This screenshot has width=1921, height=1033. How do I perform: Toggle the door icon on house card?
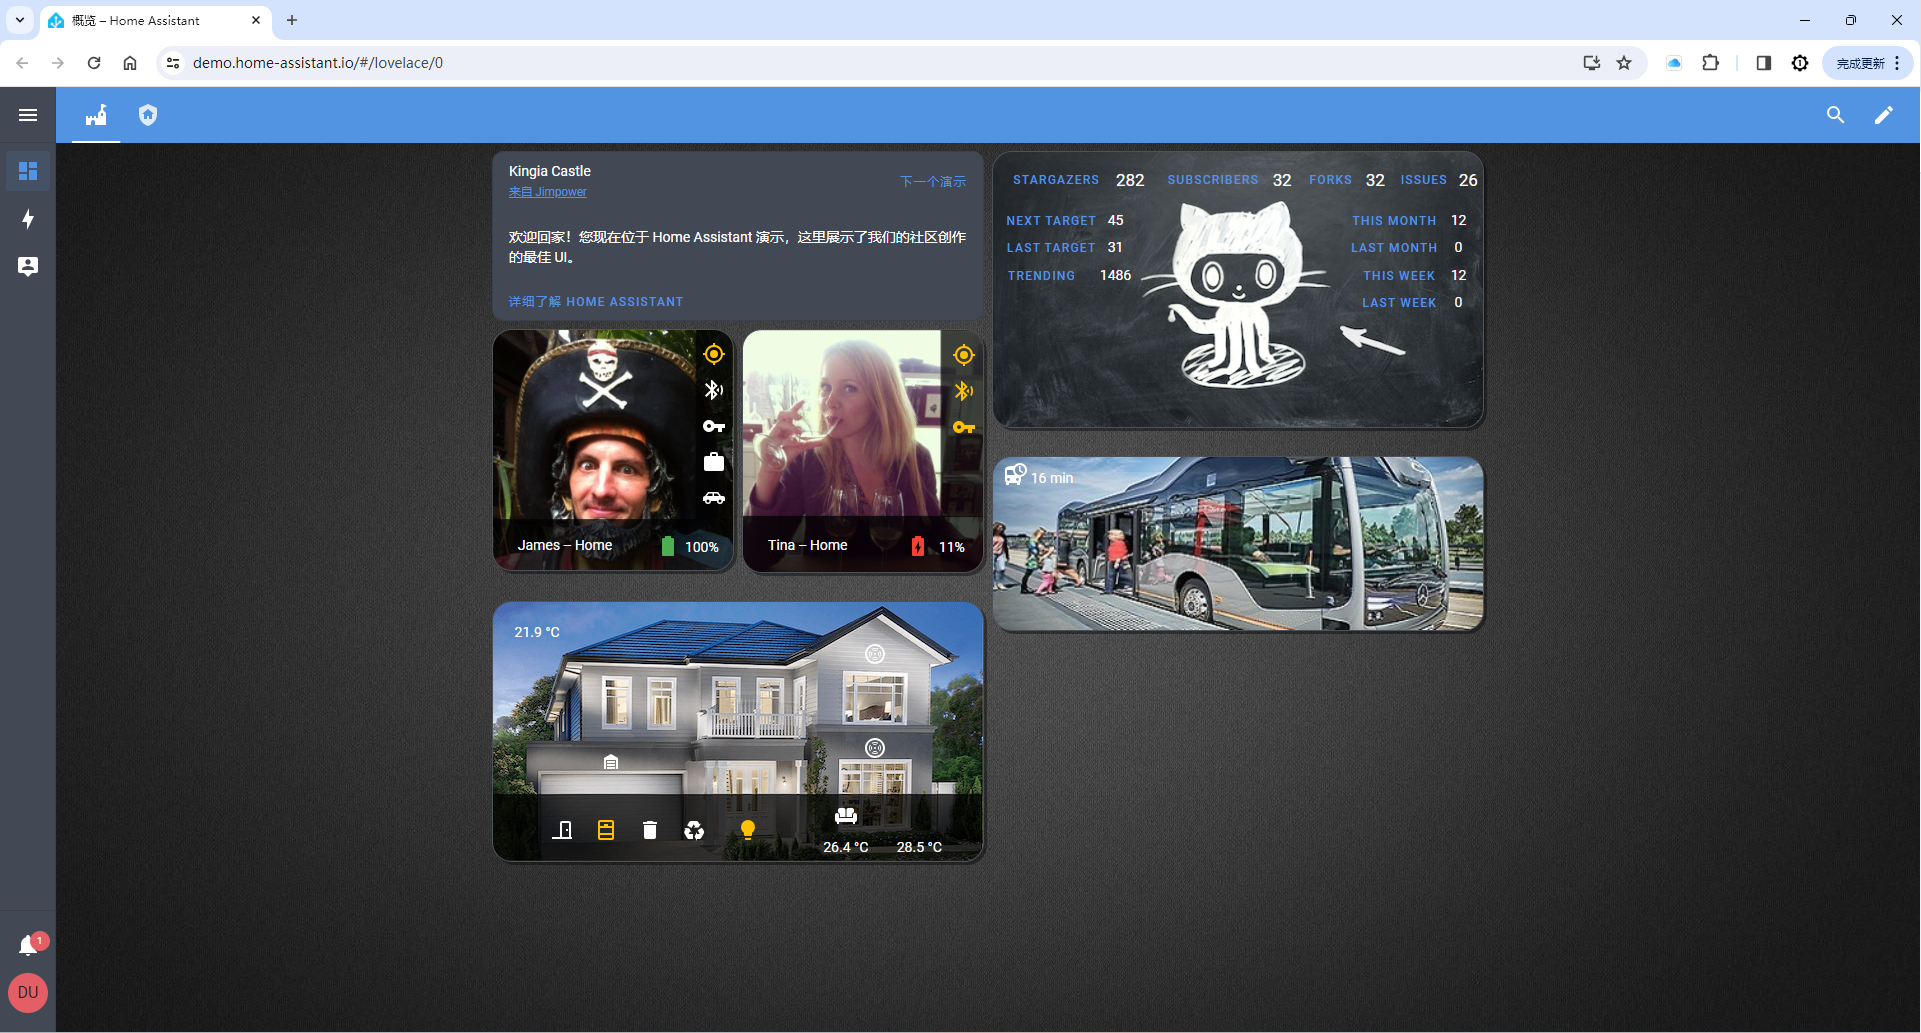point(562,830)
